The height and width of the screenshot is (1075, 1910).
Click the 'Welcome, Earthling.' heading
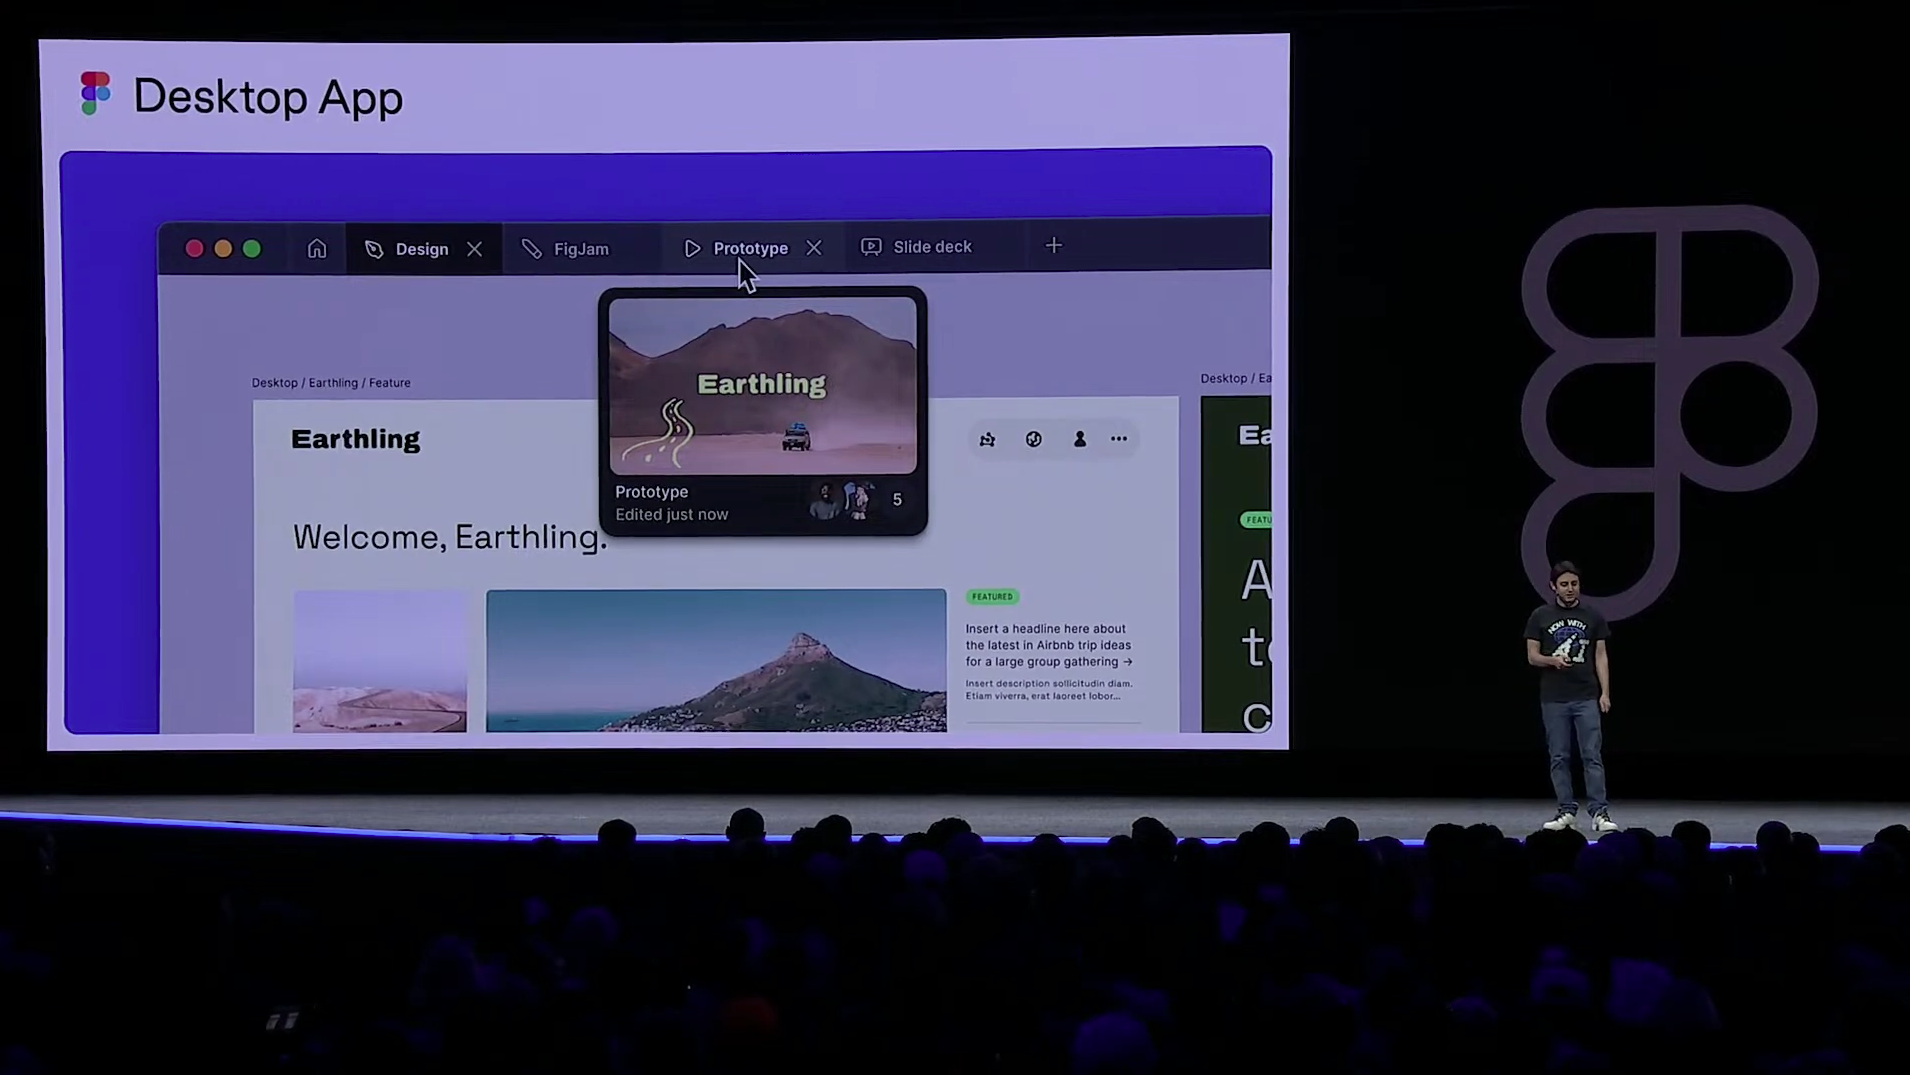450,538
